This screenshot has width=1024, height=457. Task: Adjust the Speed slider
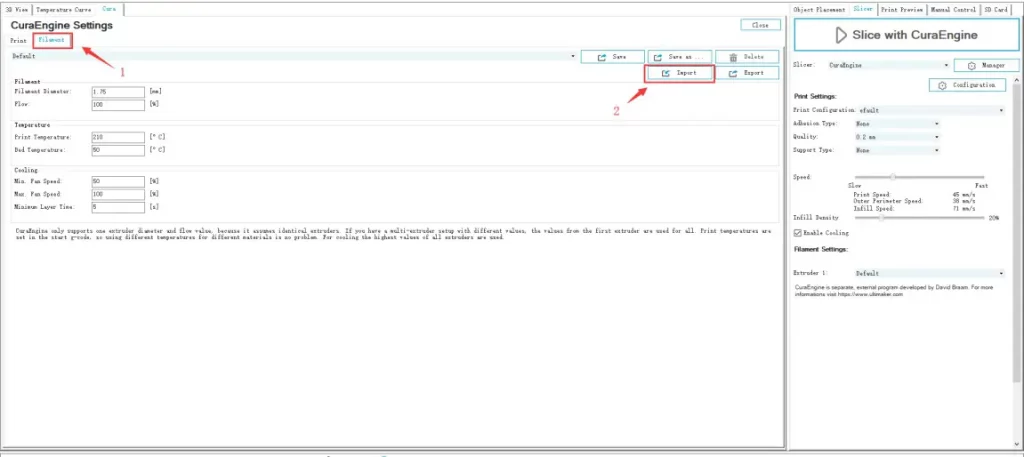tap(919, 177)
